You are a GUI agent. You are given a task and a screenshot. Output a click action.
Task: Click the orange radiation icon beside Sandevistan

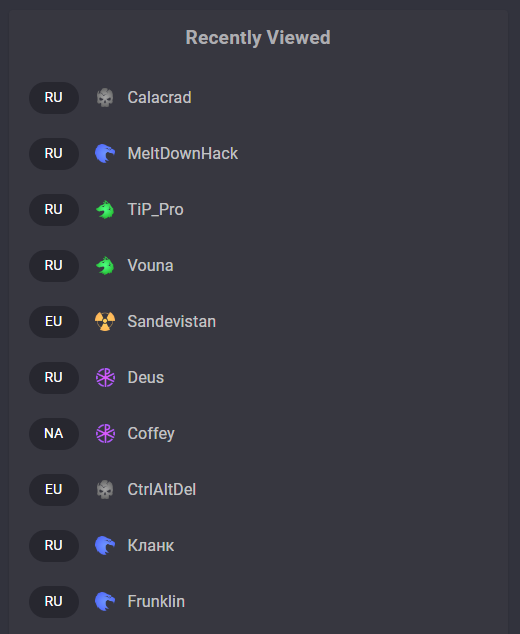tap(105, 322)
